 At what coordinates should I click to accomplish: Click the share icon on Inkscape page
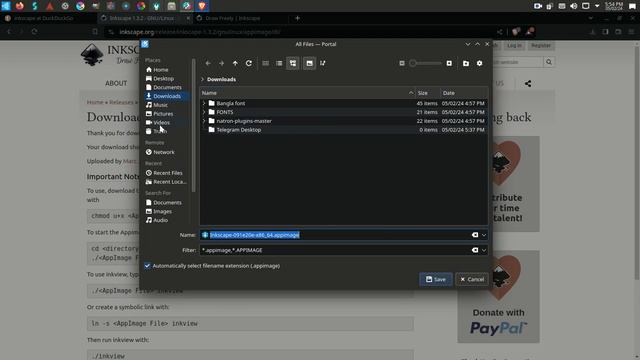coord(528,84)
